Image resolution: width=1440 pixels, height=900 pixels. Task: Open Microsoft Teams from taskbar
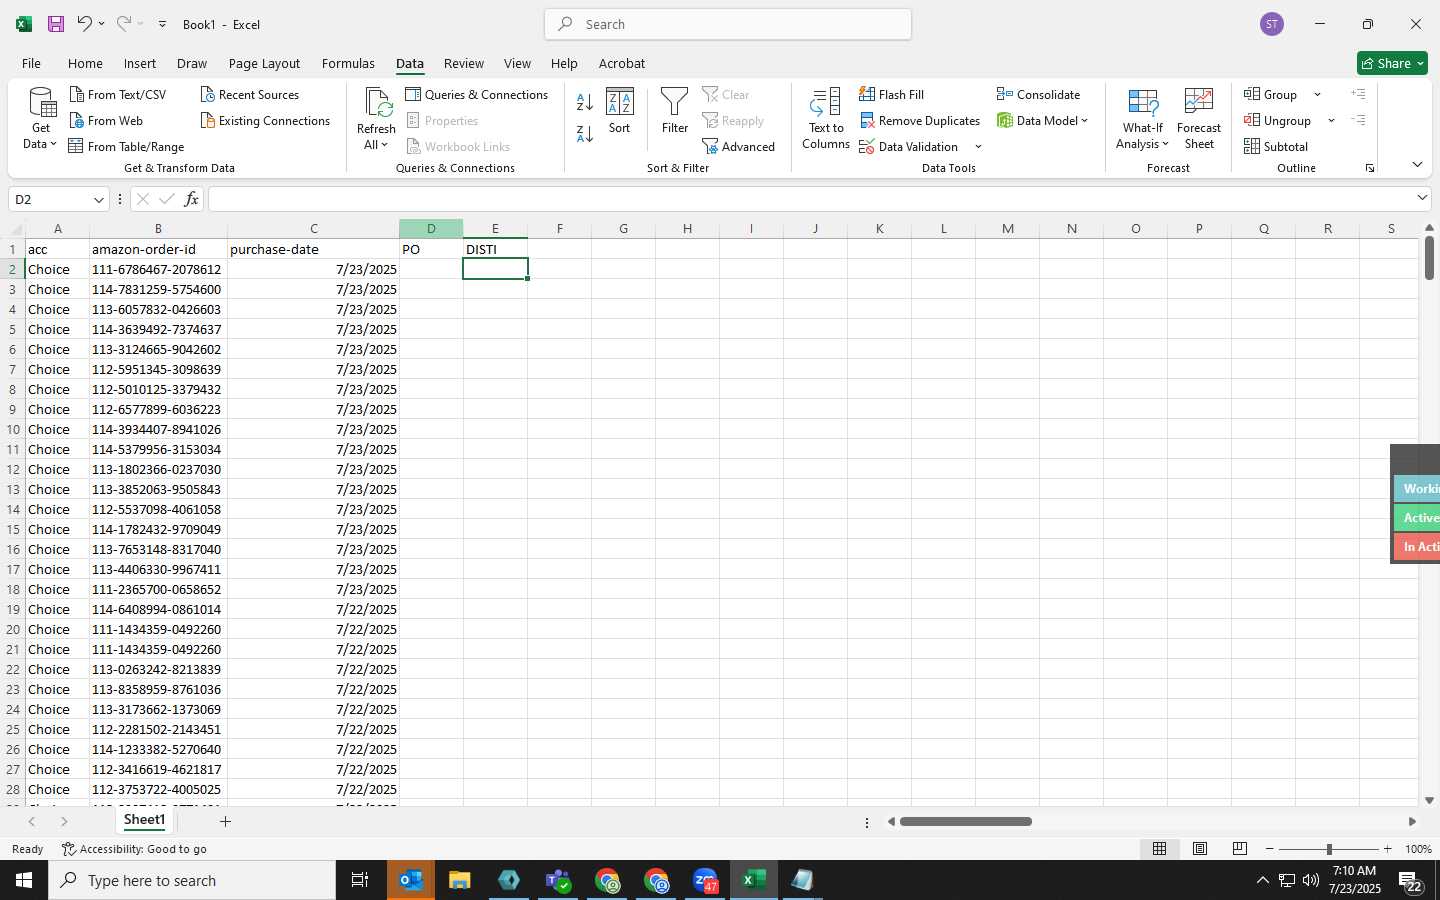pyautogui.click(x=558, y=880)
